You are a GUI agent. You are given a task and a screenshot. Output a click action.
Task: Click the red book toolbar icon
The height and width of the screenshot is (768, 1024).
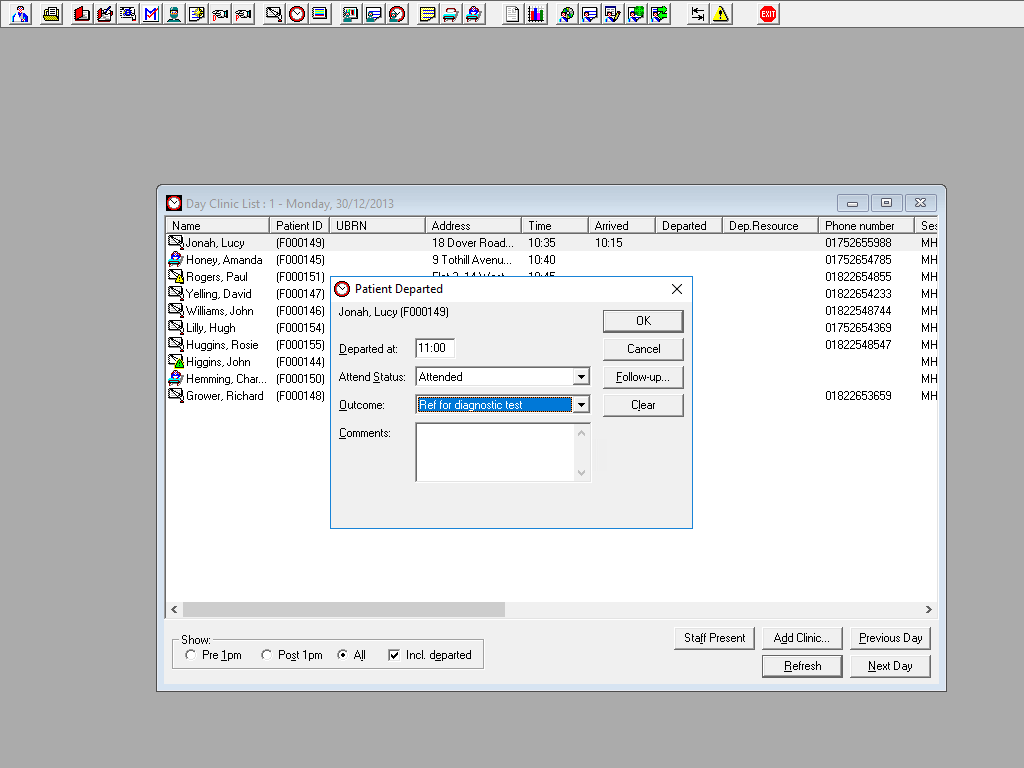tap(82, 14)
